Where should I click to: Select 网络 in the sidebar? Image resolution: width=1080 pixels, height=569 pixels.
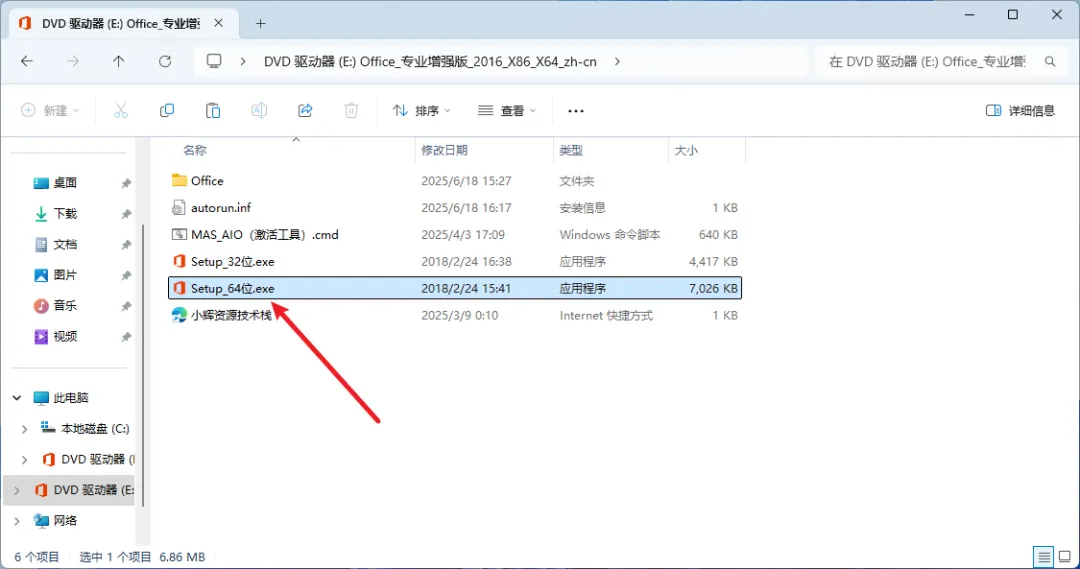(x=65, y=521)
